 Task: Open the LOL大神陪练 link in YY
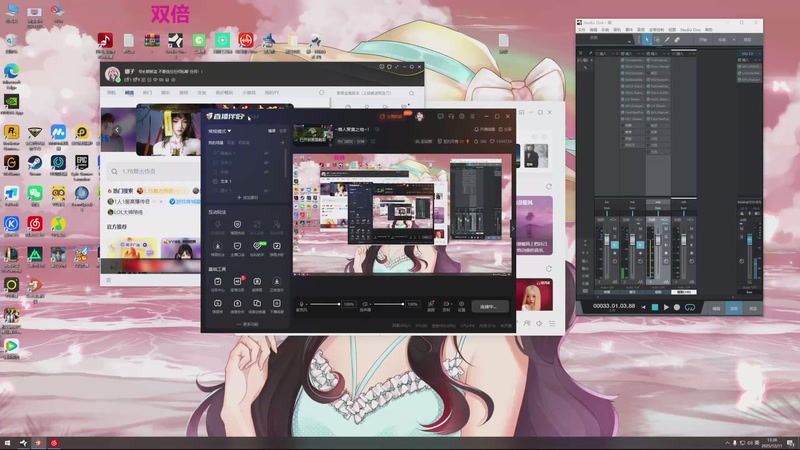(x=126, y=212)
